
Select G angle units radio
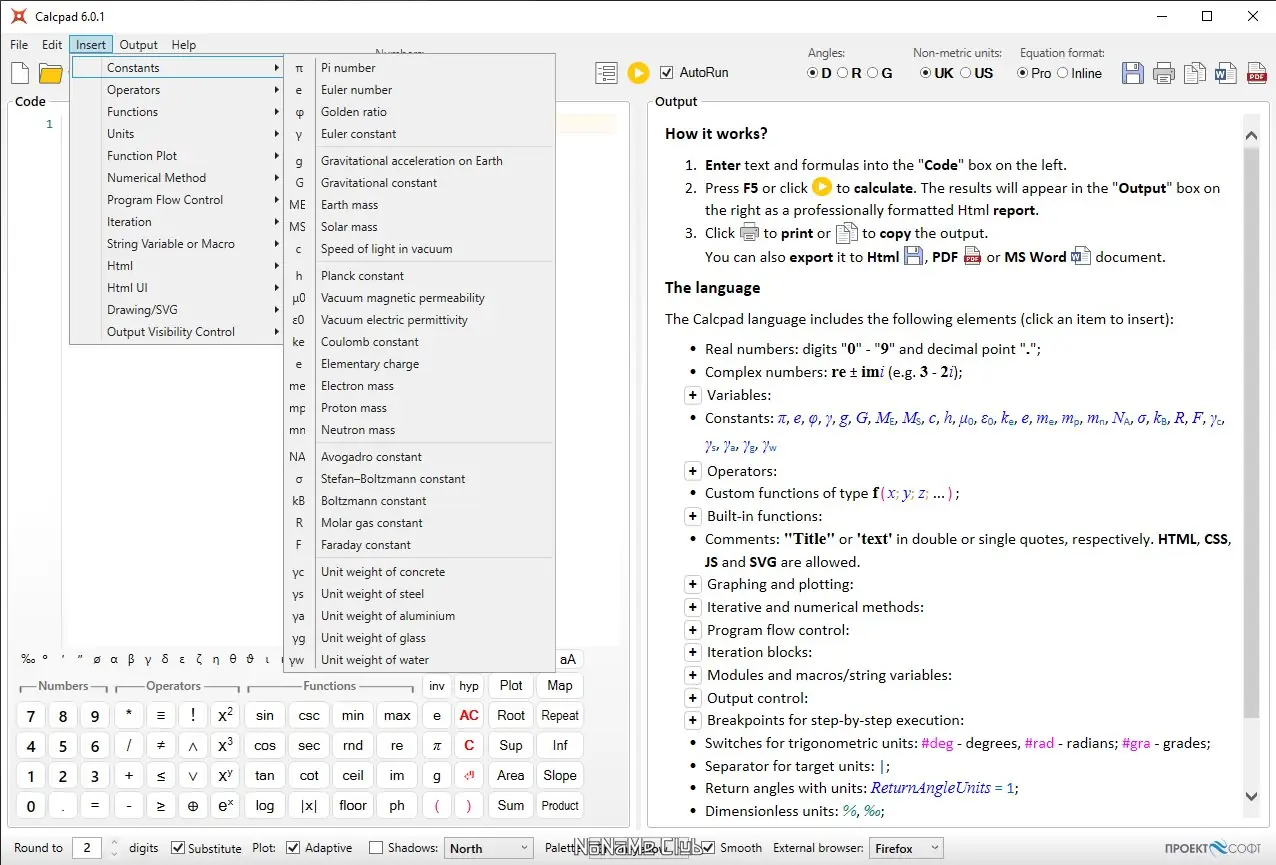pos(873,73)
